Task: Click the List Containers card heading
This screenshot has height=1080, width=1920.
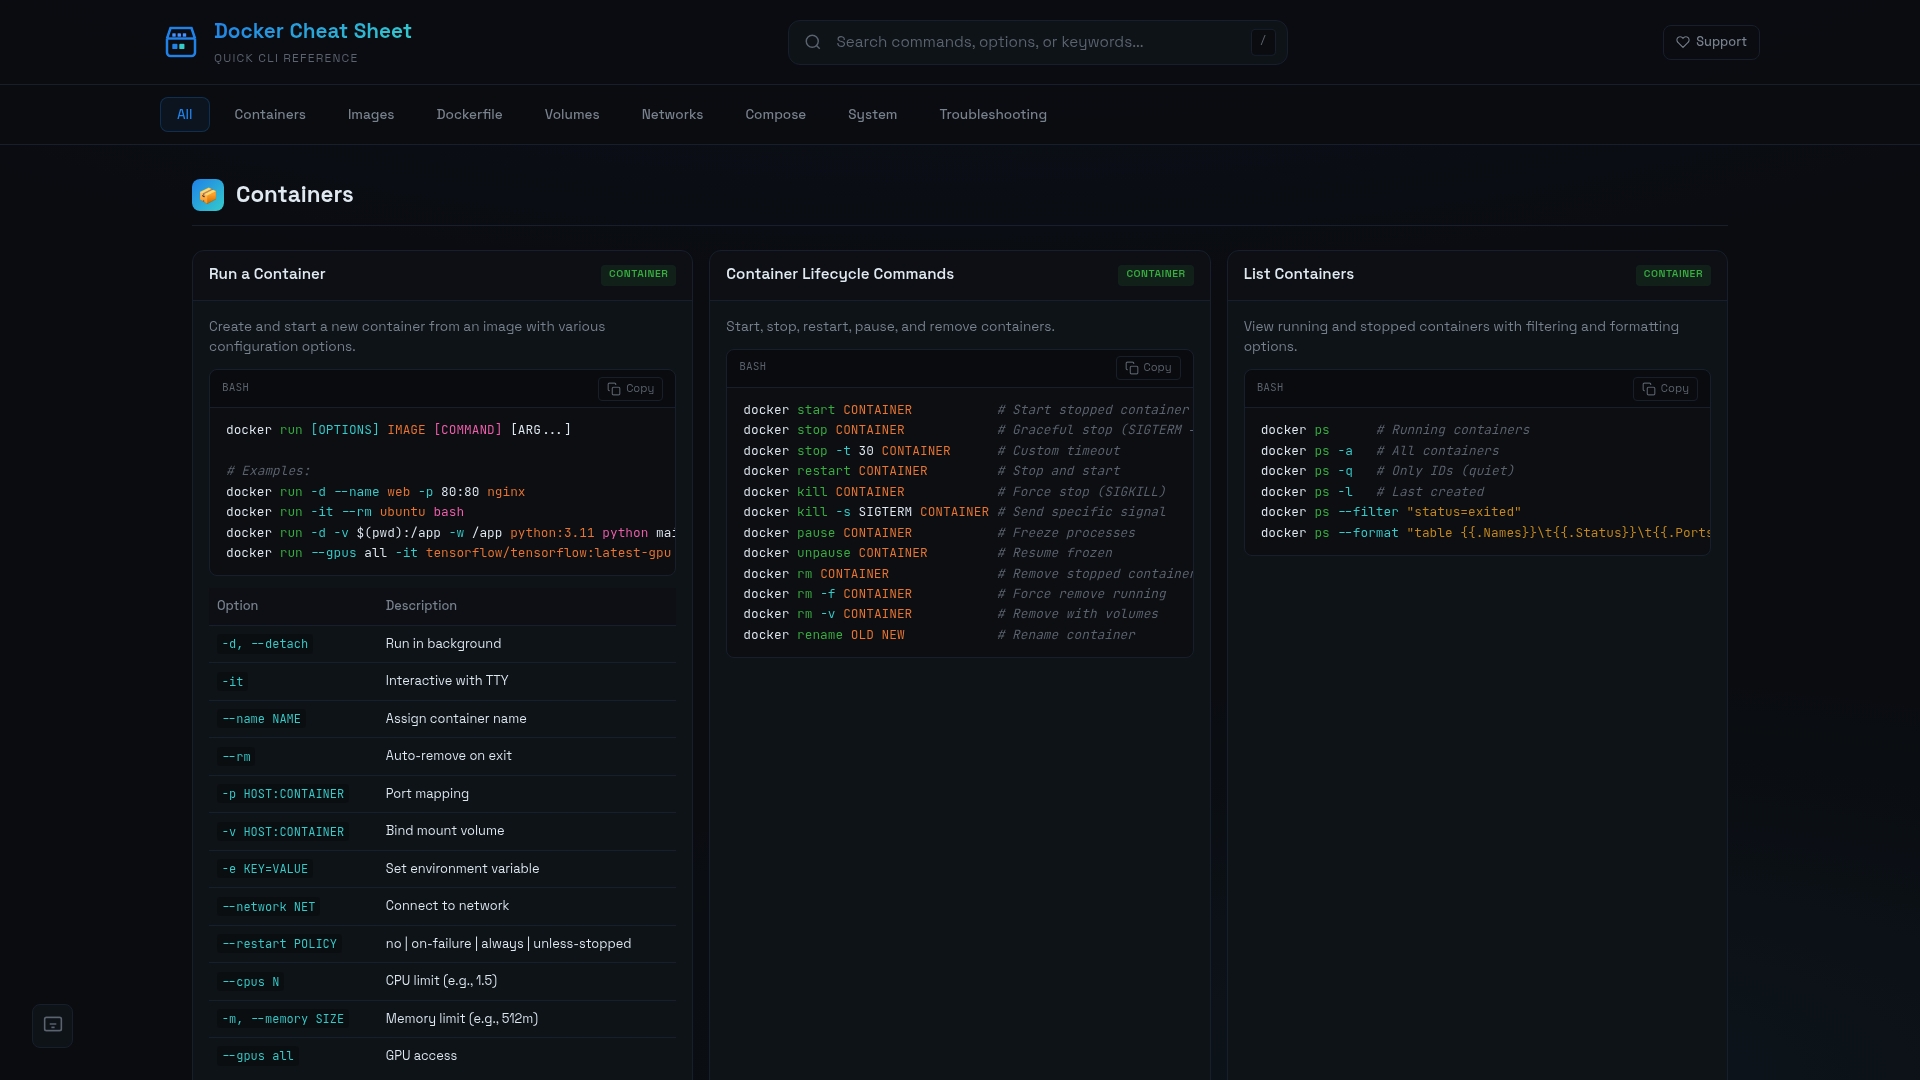Action: 1298,274
